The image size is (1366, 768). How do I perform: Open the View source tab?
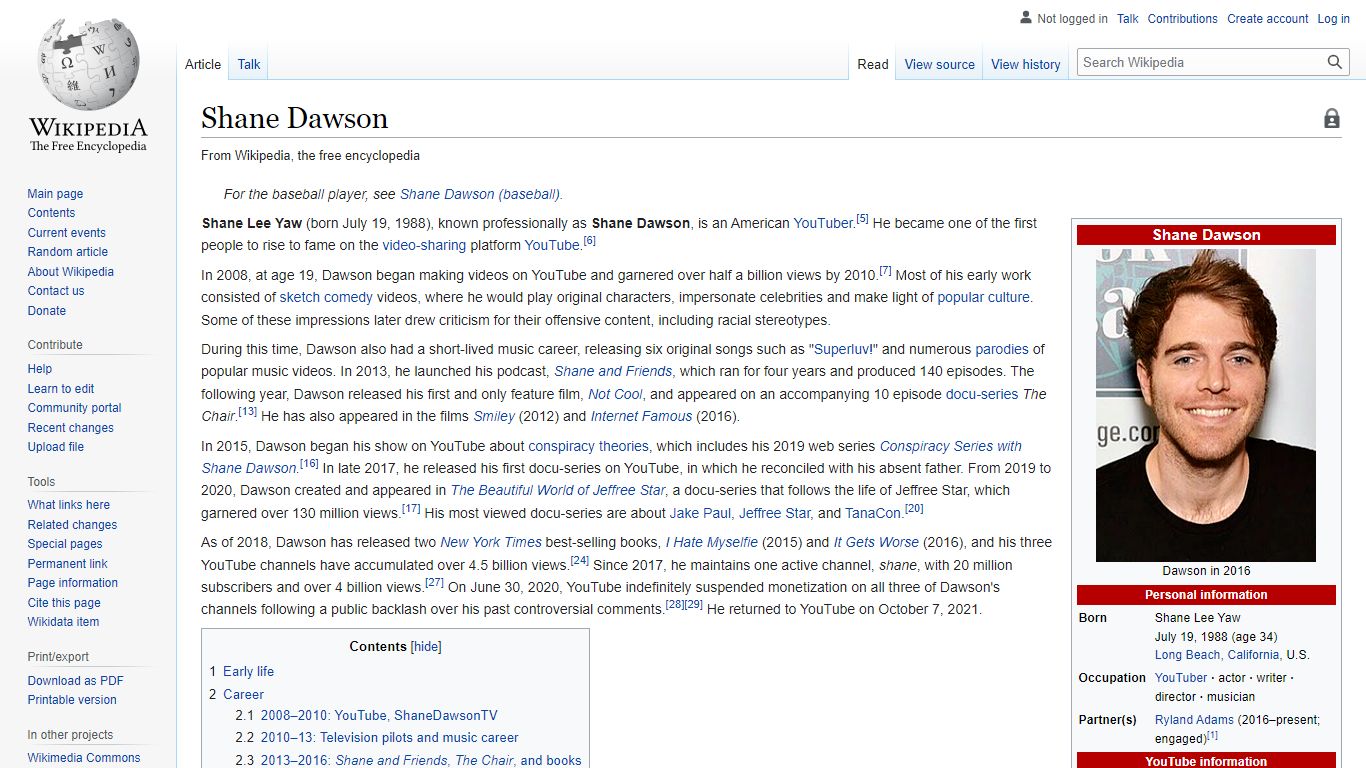pyautogui.click(x=940, y=64)
